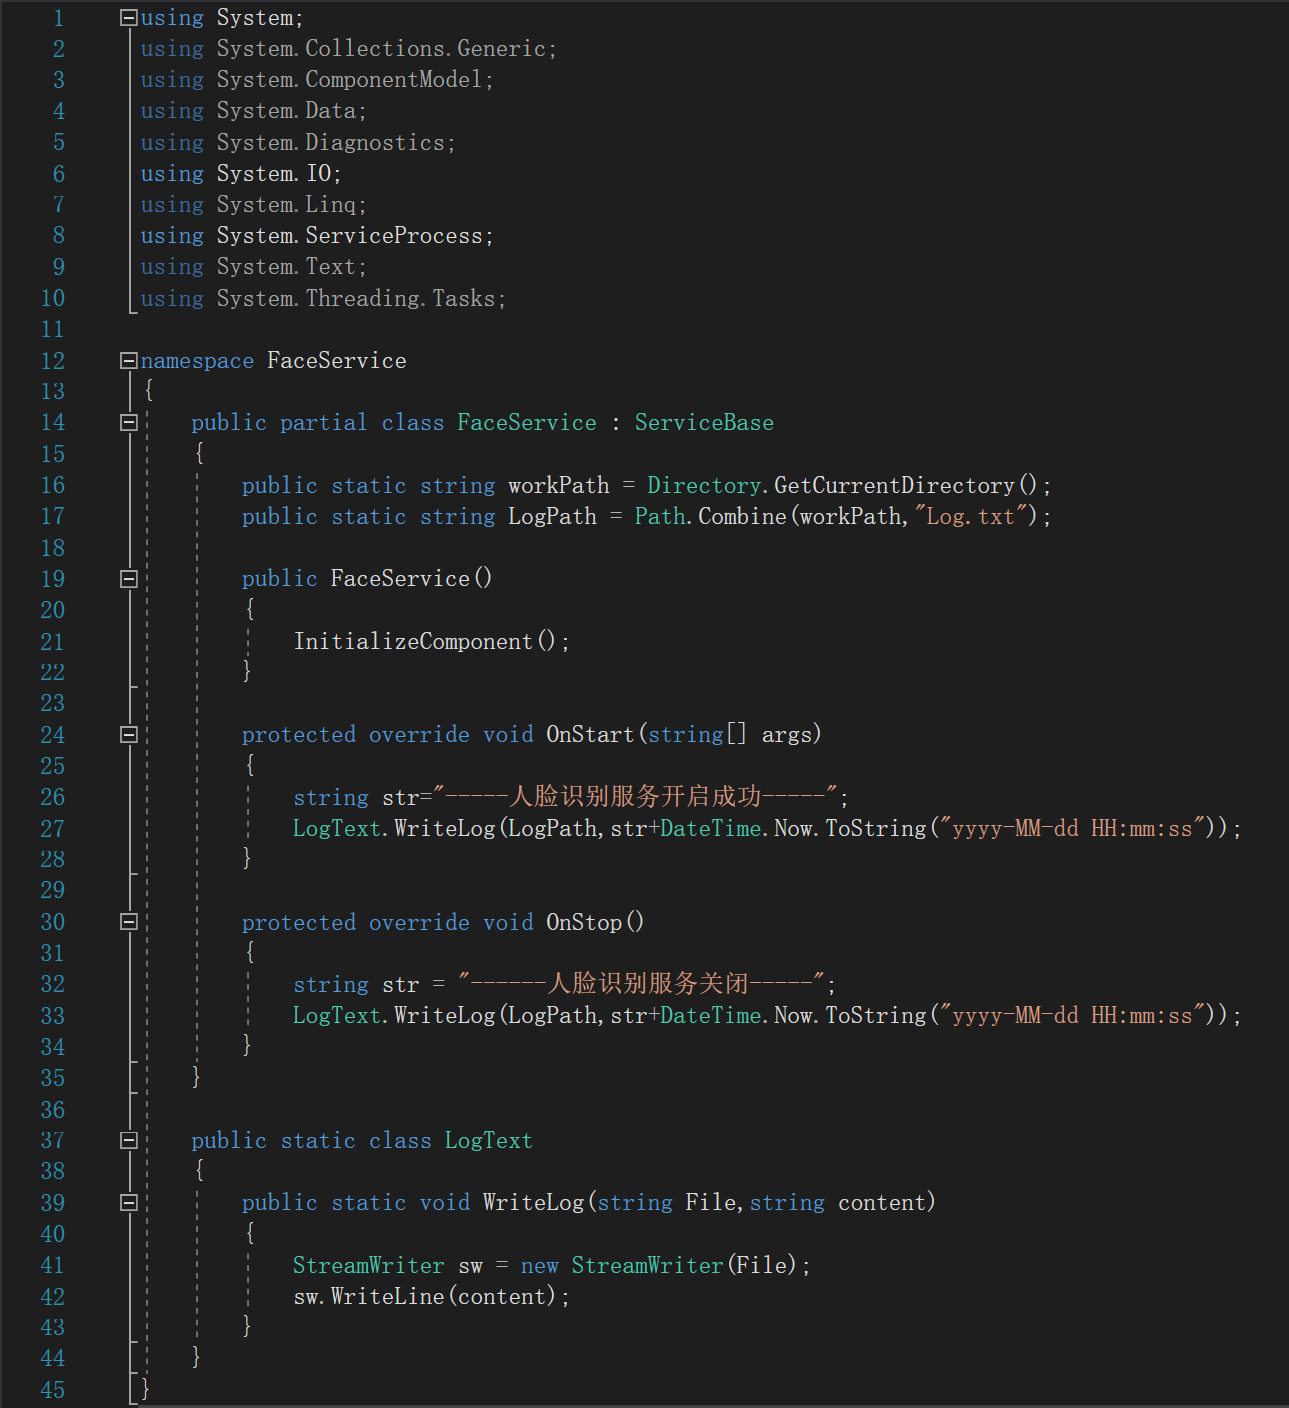Click the partial keyword on line 14
This screenshot has height=1408, width=1289.
[x=323, y=422]
